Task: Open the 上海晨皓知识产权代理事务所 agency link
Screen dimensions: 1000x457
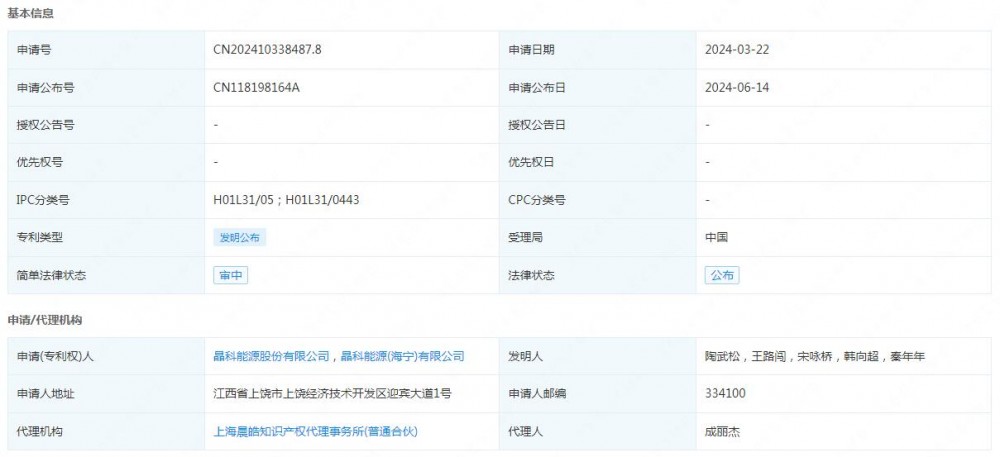Action: [315, 431]
